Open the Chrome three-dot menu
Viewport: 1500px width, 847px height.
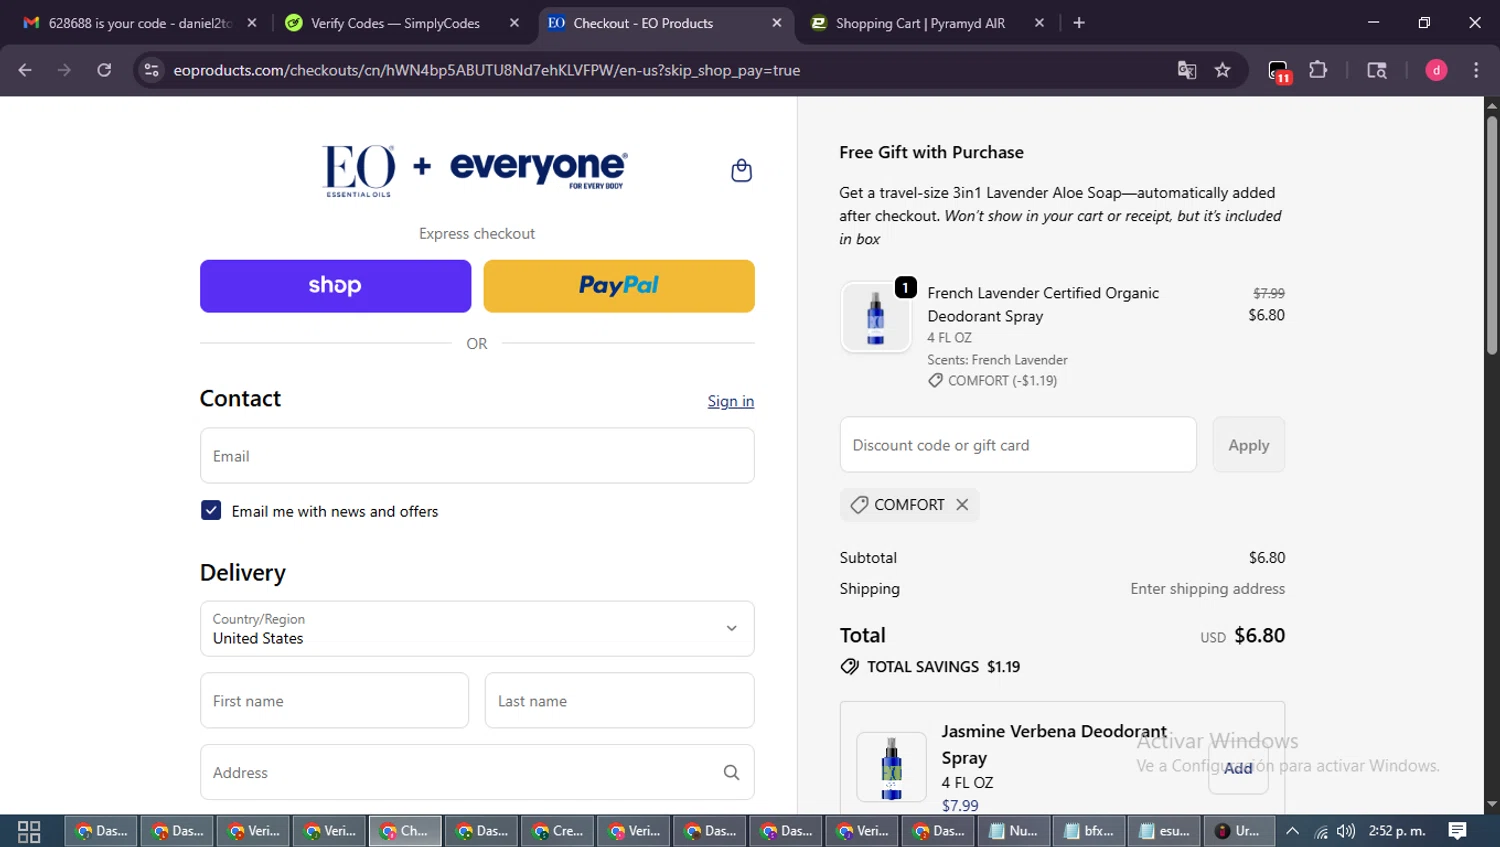[1476, 70]
